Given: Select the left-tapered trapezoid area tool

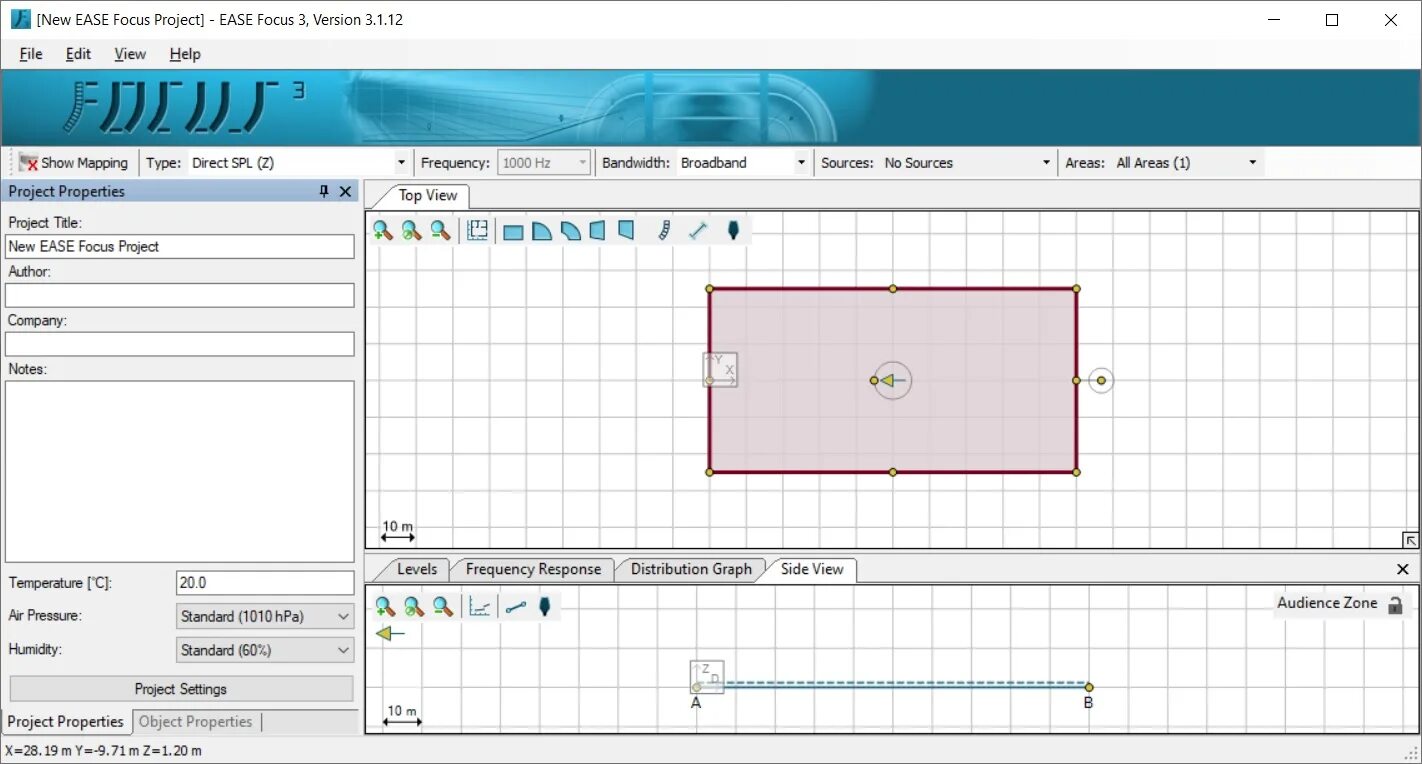Looking at the screenshot, I should pyautogui.click(x=626, y=232).
